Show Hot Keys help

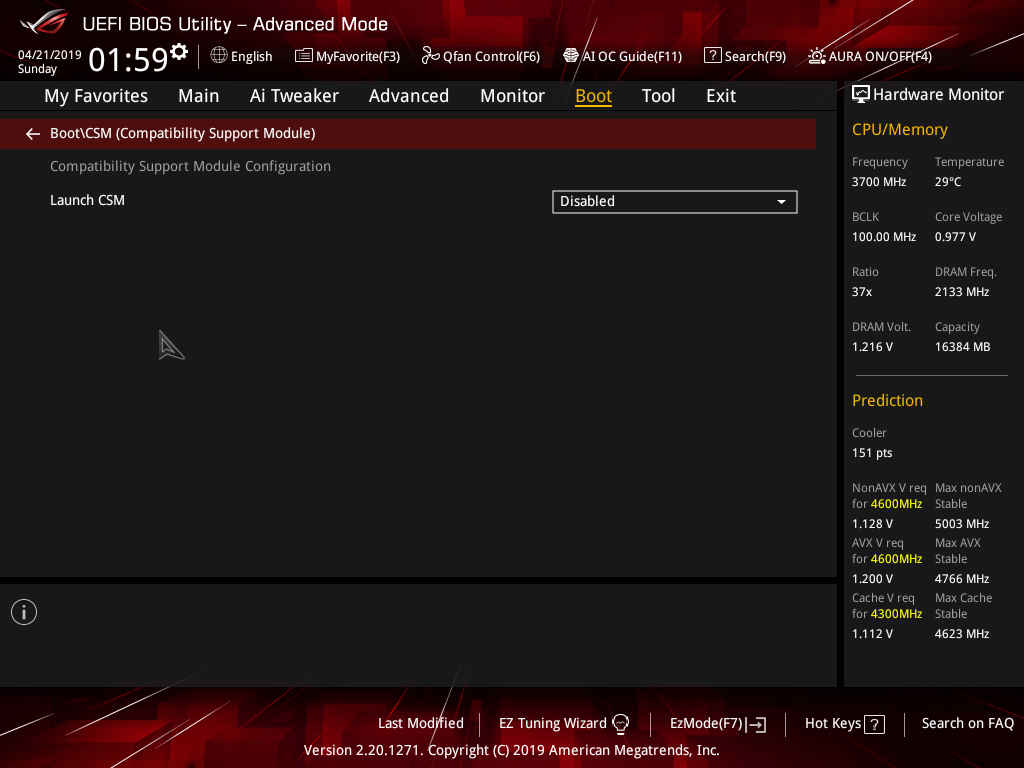pos(833,724)
